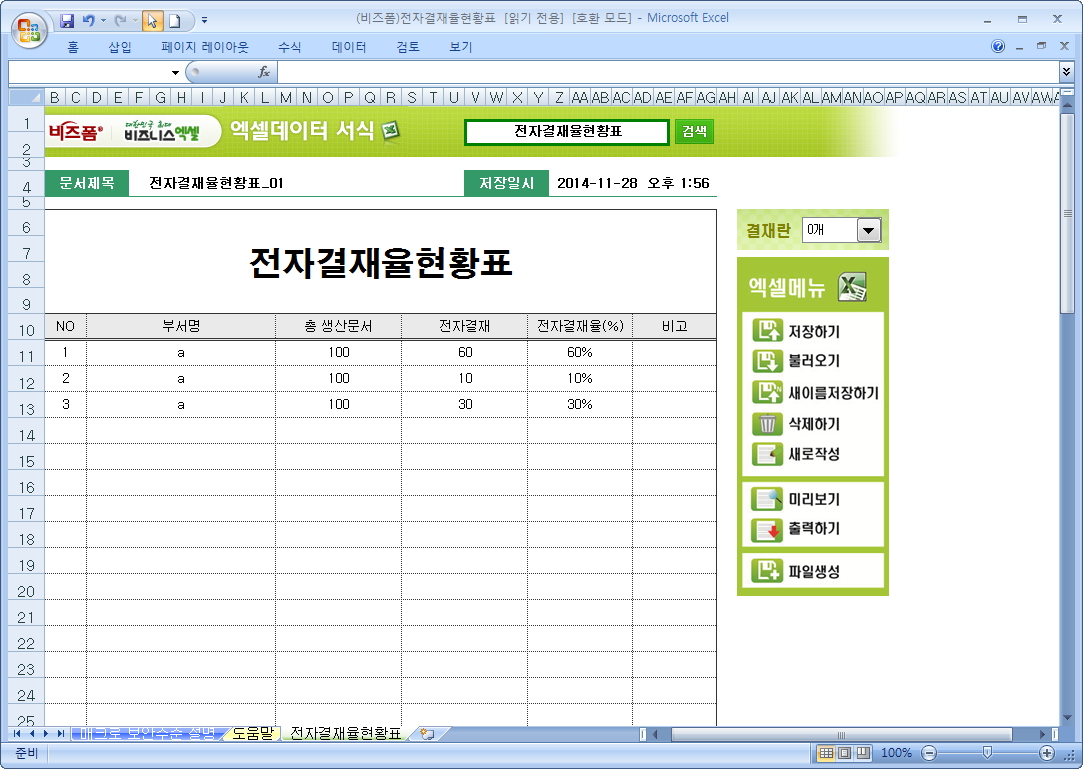Switch to the 도움말 sheet tab
Screen dimensions: 1083x769
point(252,734)
